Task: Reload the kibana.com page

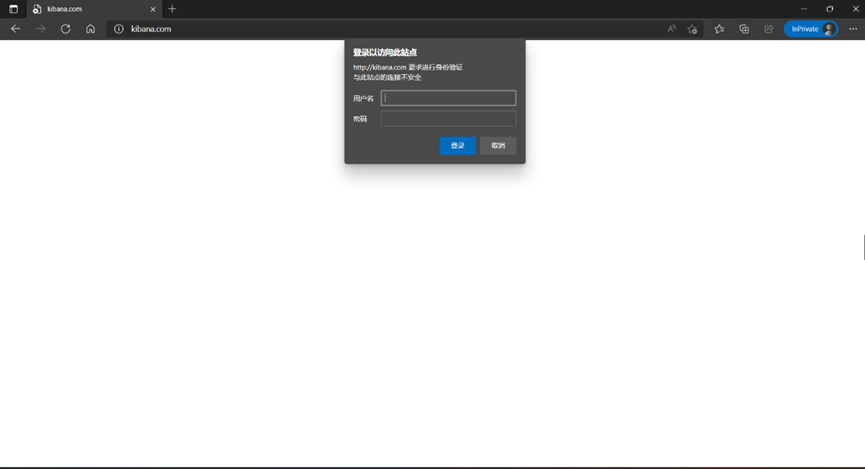Action: pyautogui.click(x=66, y=29)
